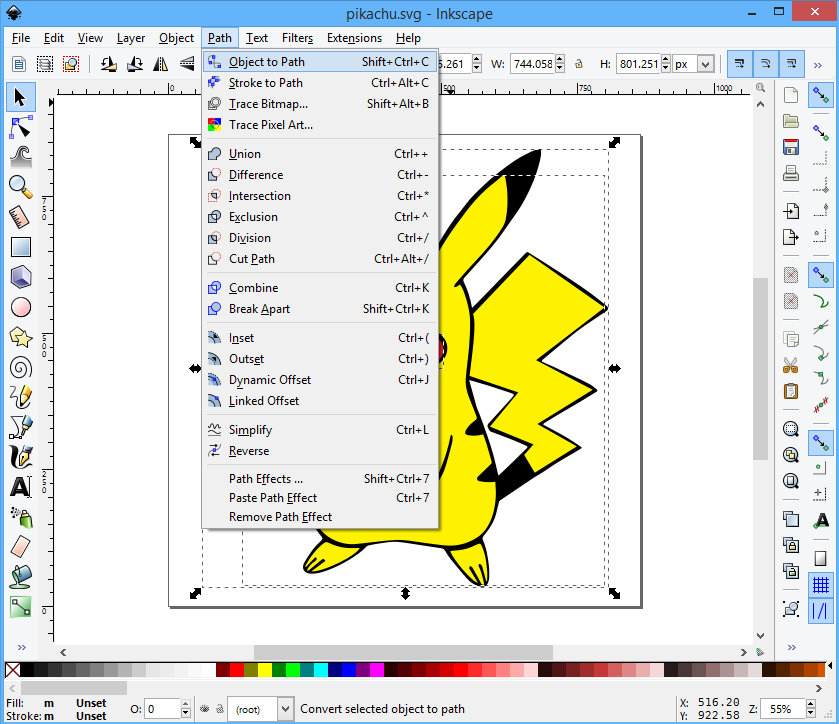Select the Rectangle tool
The image size is (839, 724).
click(20, 247)
